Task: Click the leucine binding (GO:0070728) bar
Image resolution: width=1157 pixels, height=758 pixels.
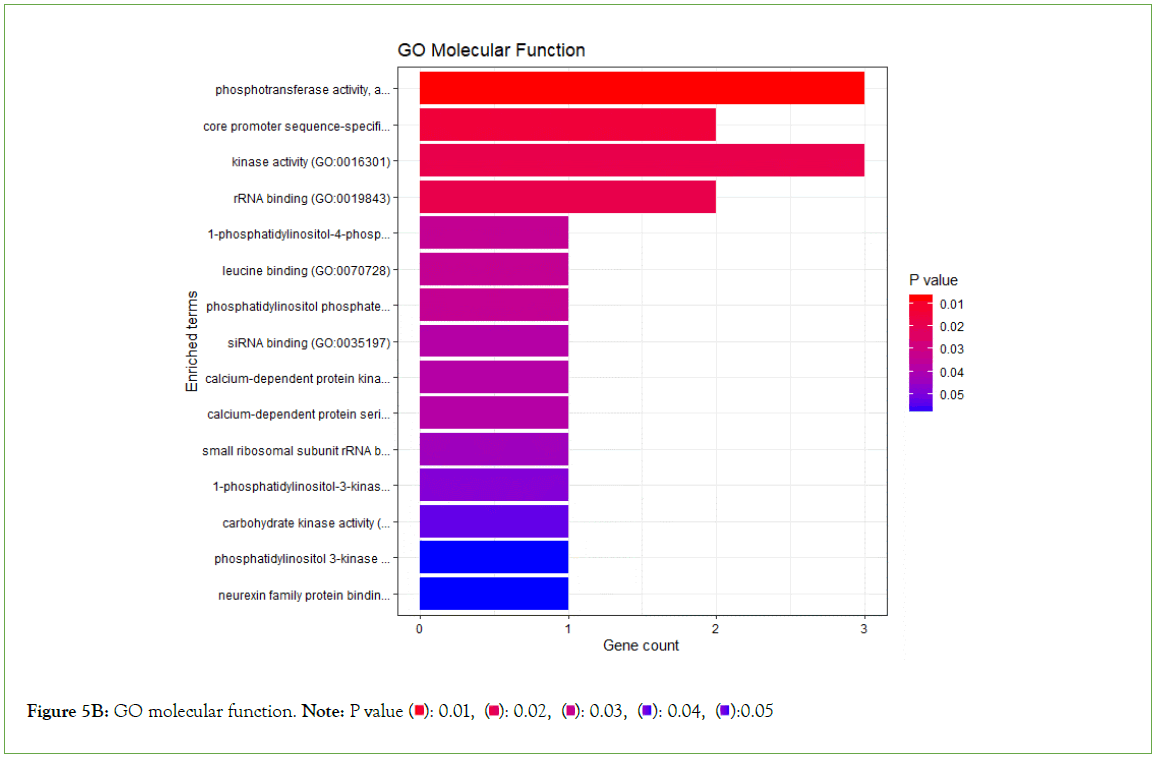Action: (494, 269)
